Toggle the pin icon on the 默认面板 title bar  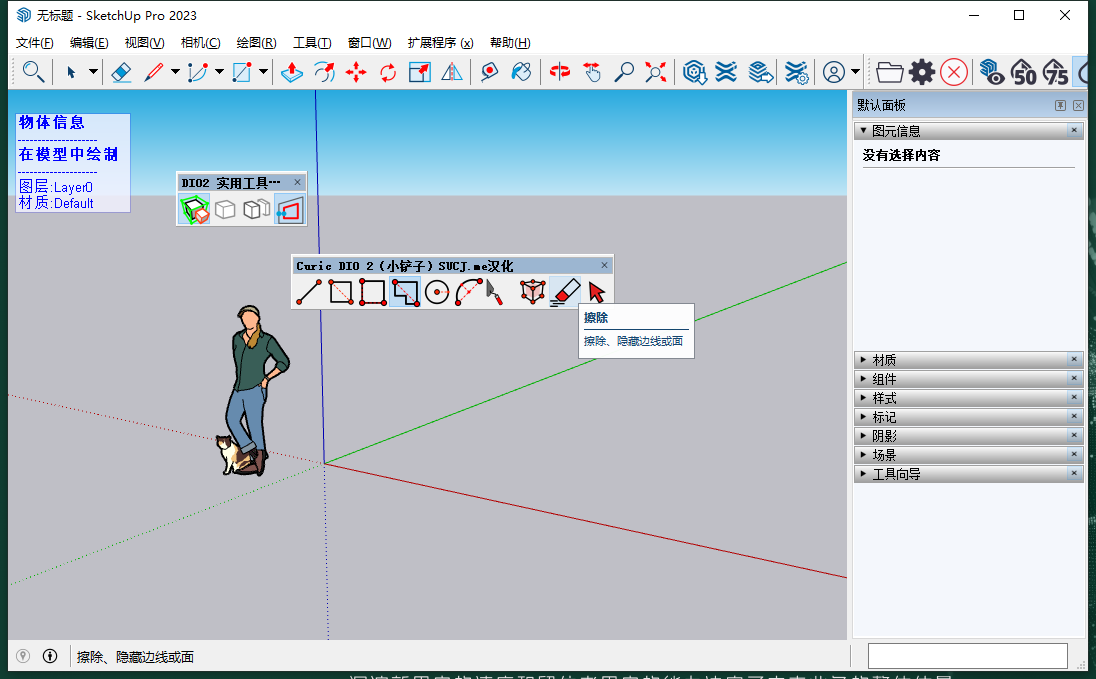click(x=1060, y=104)
